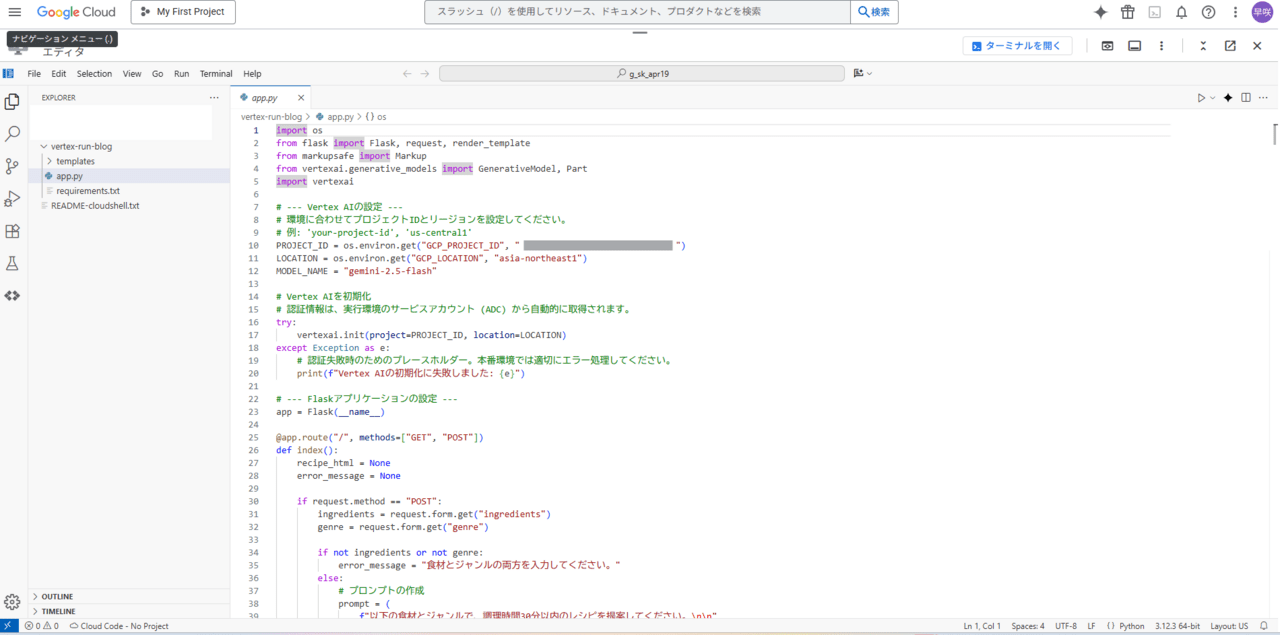Toggle the bottom panel layout icon
The width and height of the screenshot is (1280, 635).
point(1134,46)
